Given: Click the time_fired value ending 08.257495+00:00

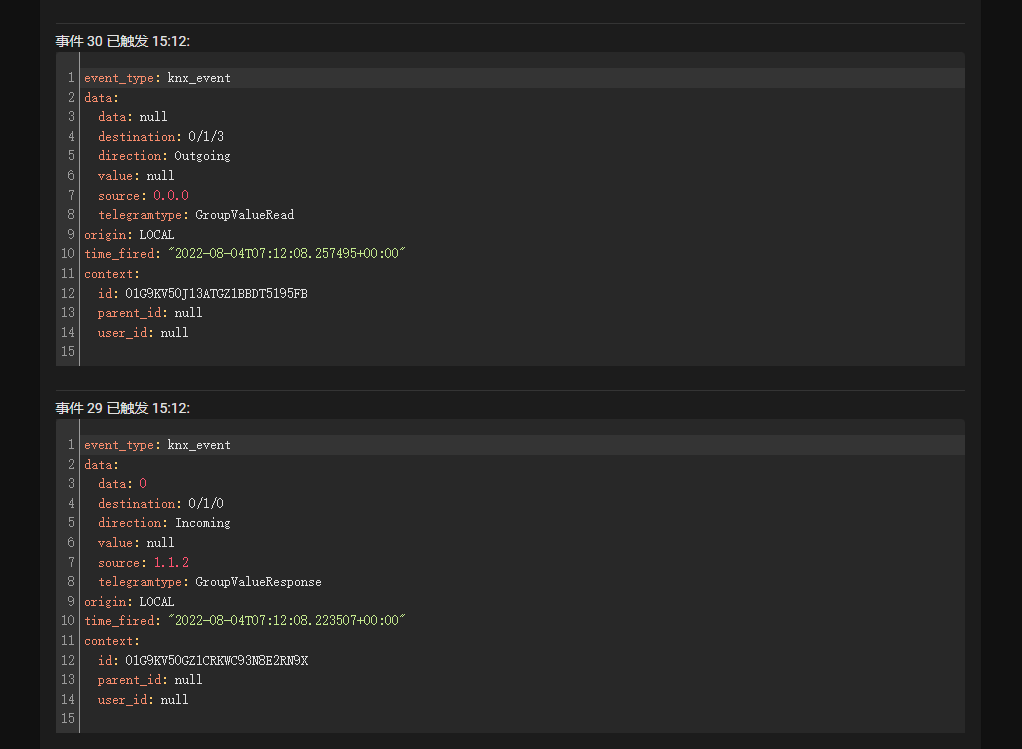Looking at the screenshot, I should pos(286,254).
